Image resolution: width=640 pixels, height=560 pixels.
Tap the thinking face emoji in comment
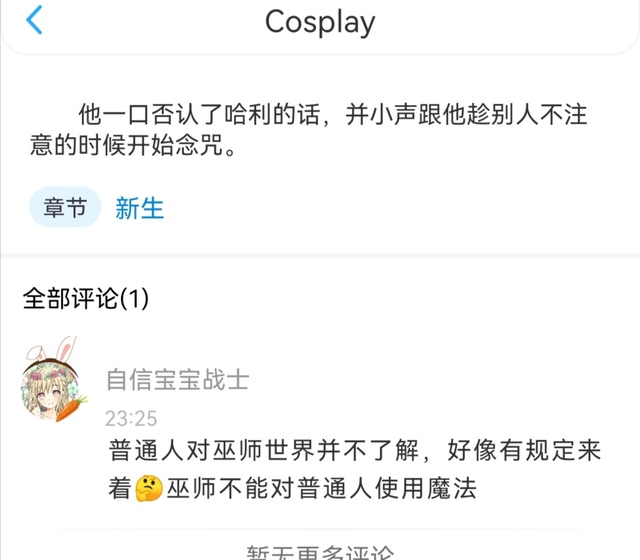pos(149,488)
